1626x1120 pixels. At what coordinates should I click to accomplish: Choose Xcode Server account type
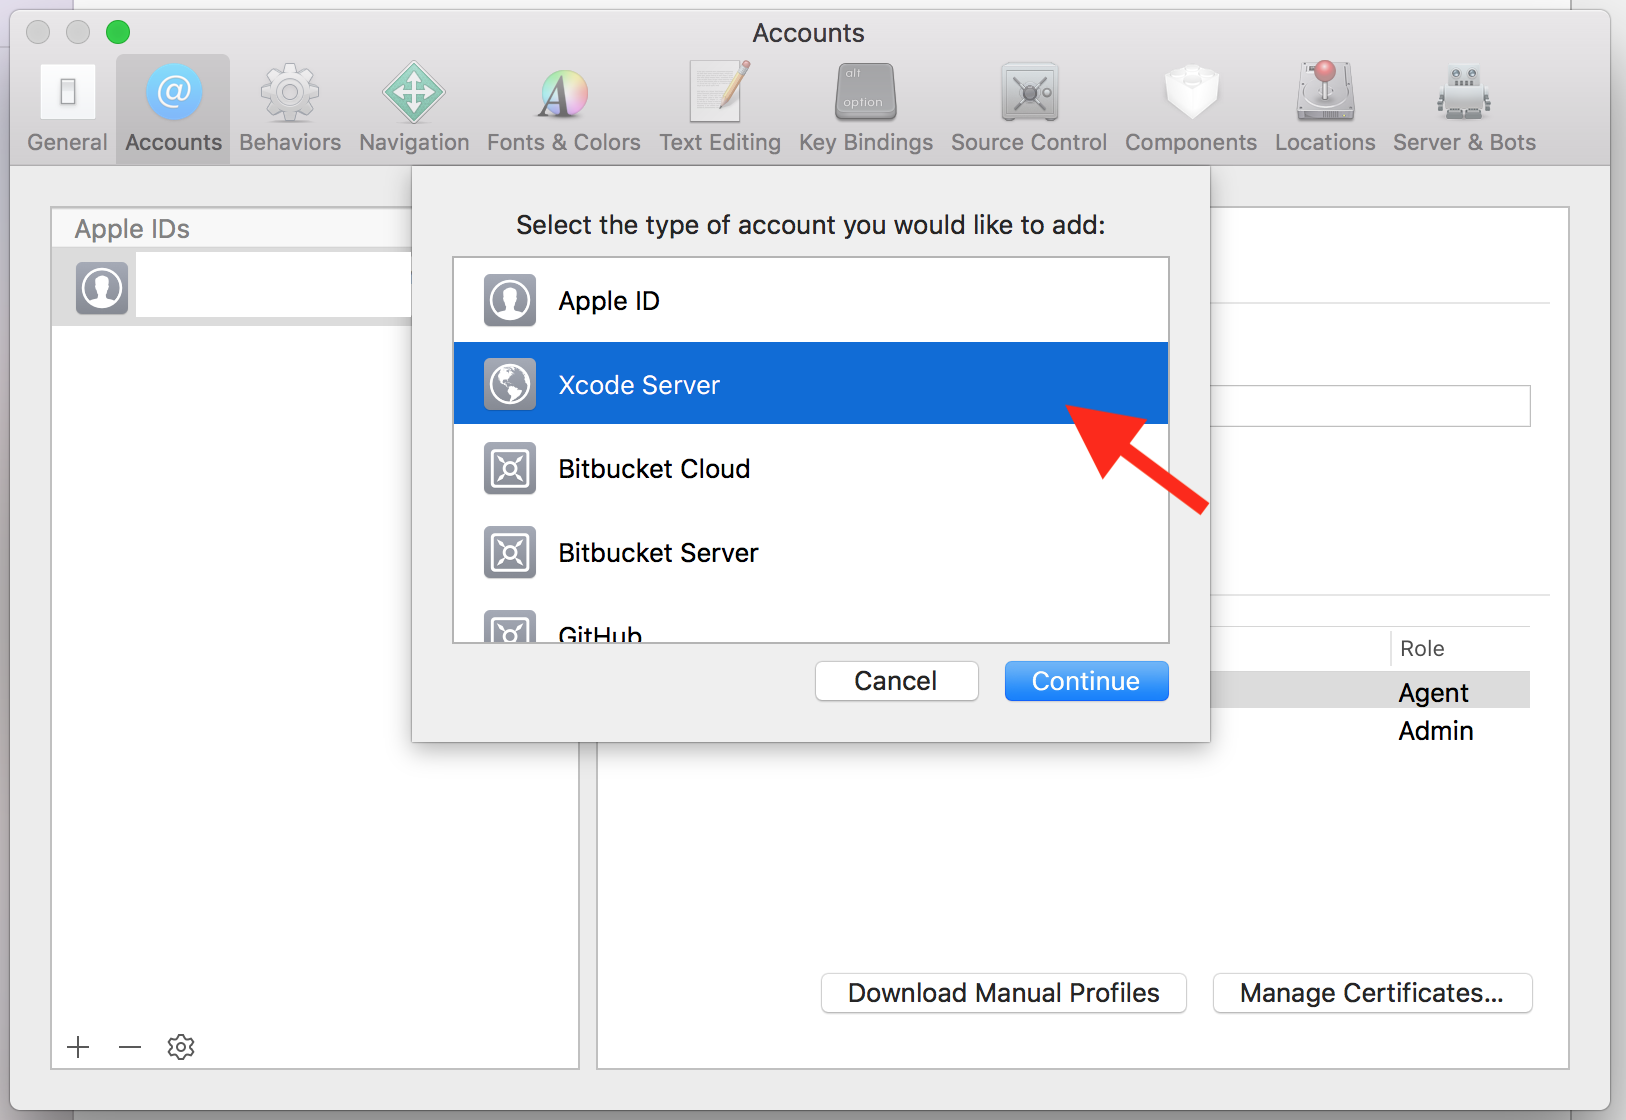point(811,384)
